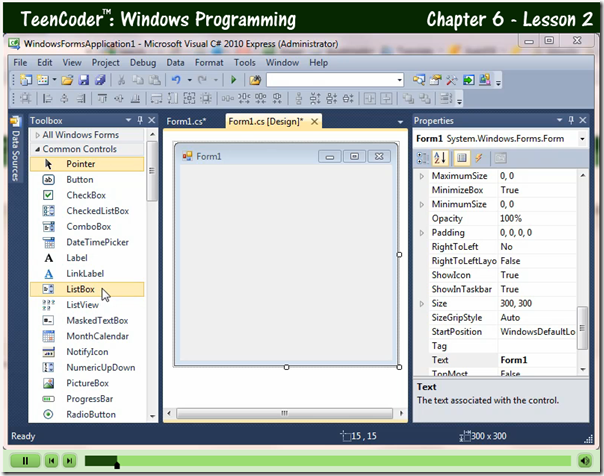Image resolution: width=604 pixels, height=476 pixels.
Task: Click the Text property value Form1
Action: point(537,360)
